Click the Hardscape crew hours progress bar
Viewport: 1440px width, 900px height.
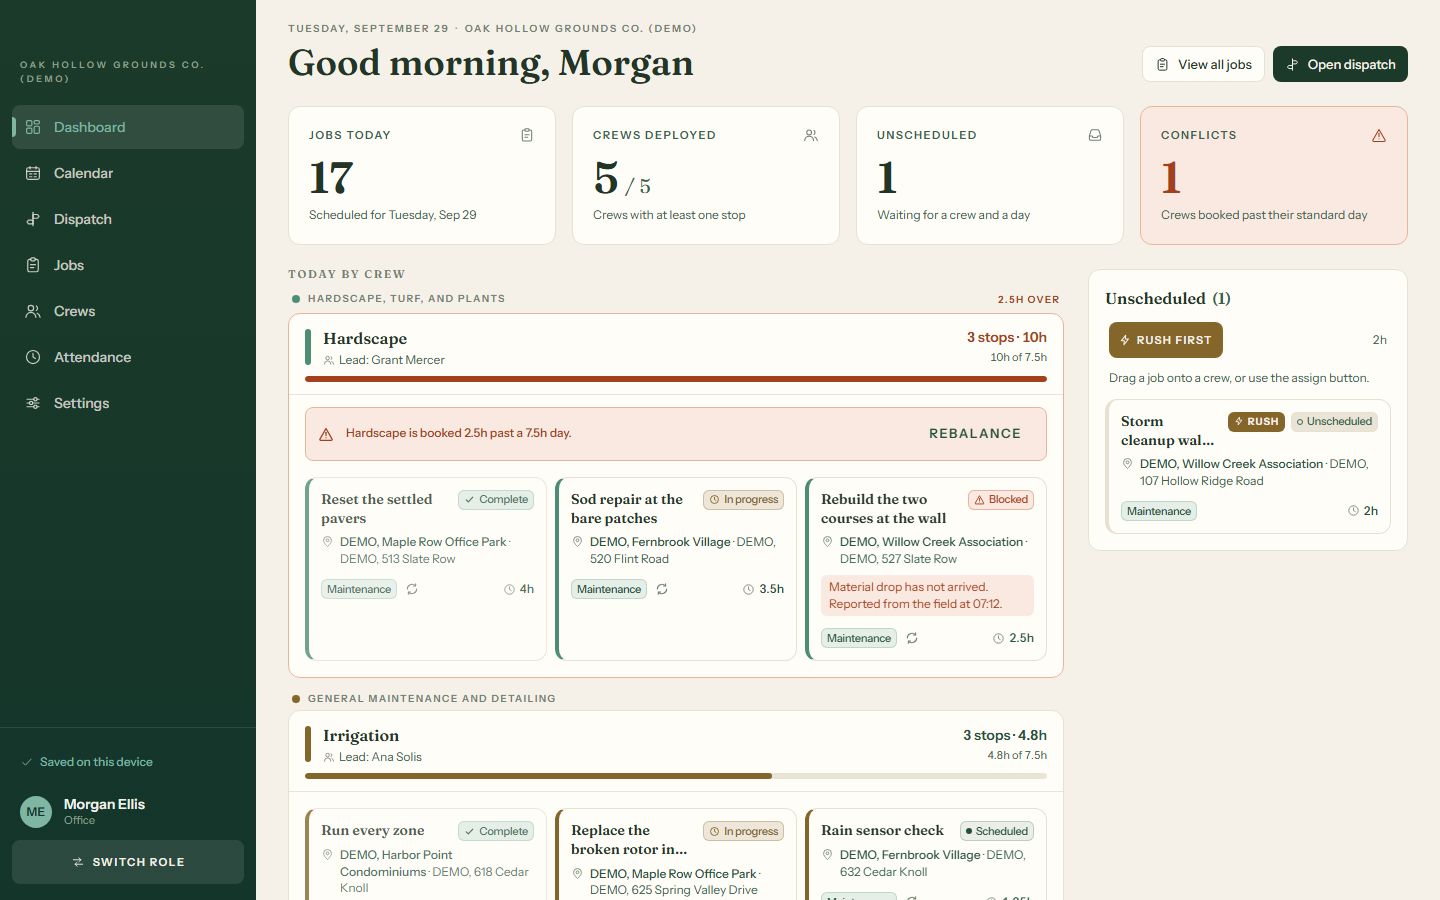[x=676, y=379]
